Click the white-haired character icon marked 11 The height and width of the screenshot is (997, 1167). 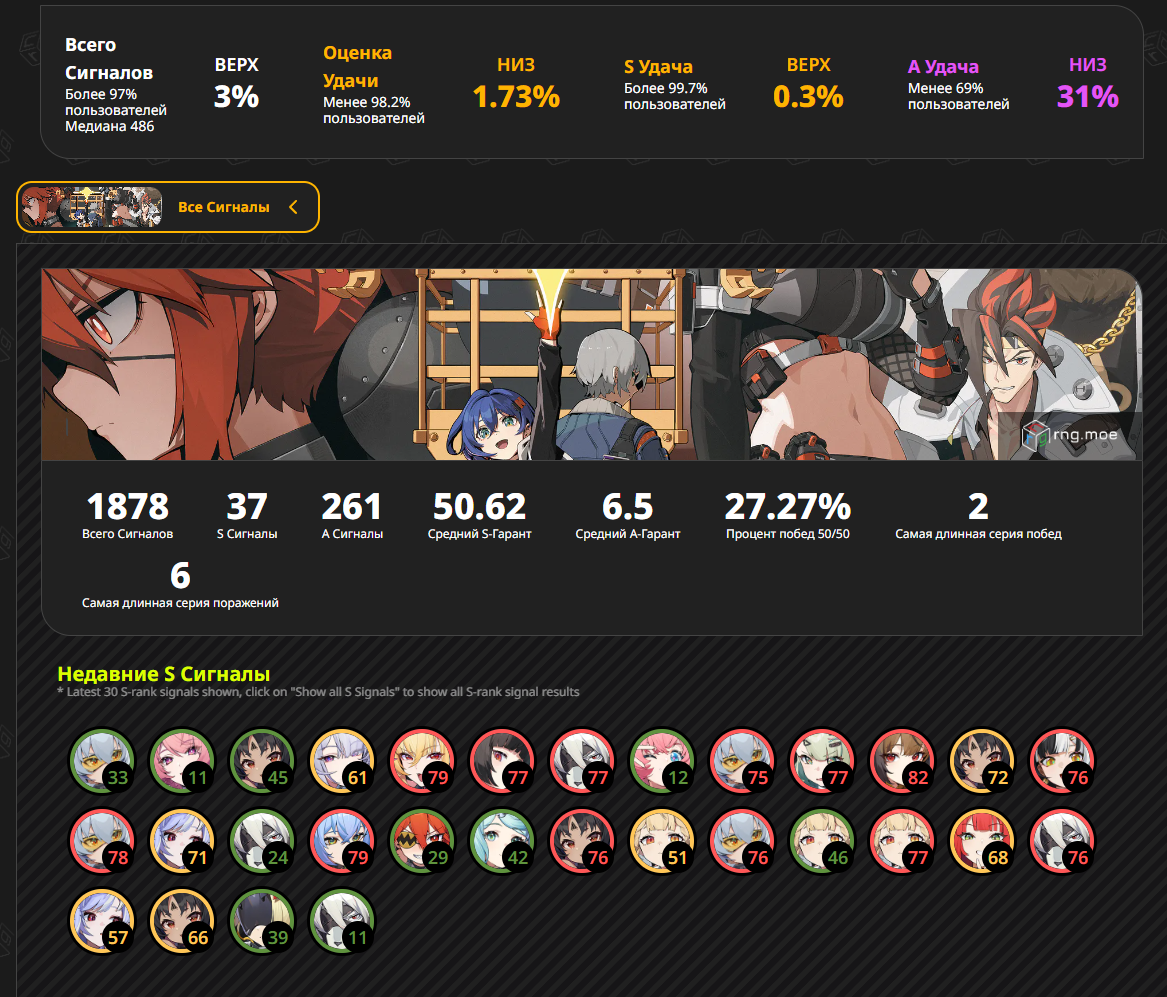point(342,921)
